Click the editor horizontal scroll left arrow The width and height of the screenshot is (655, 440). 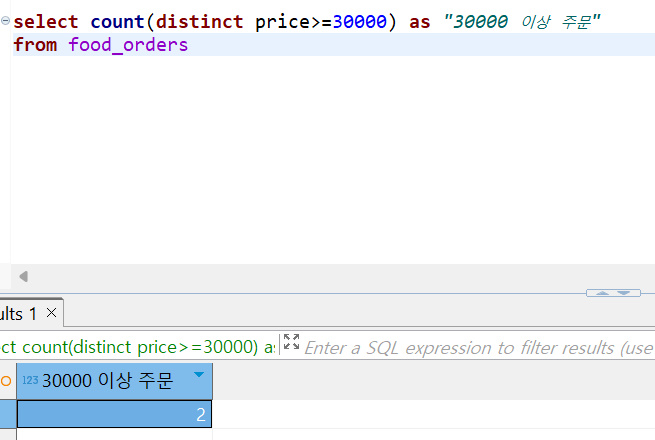[24, 276]
